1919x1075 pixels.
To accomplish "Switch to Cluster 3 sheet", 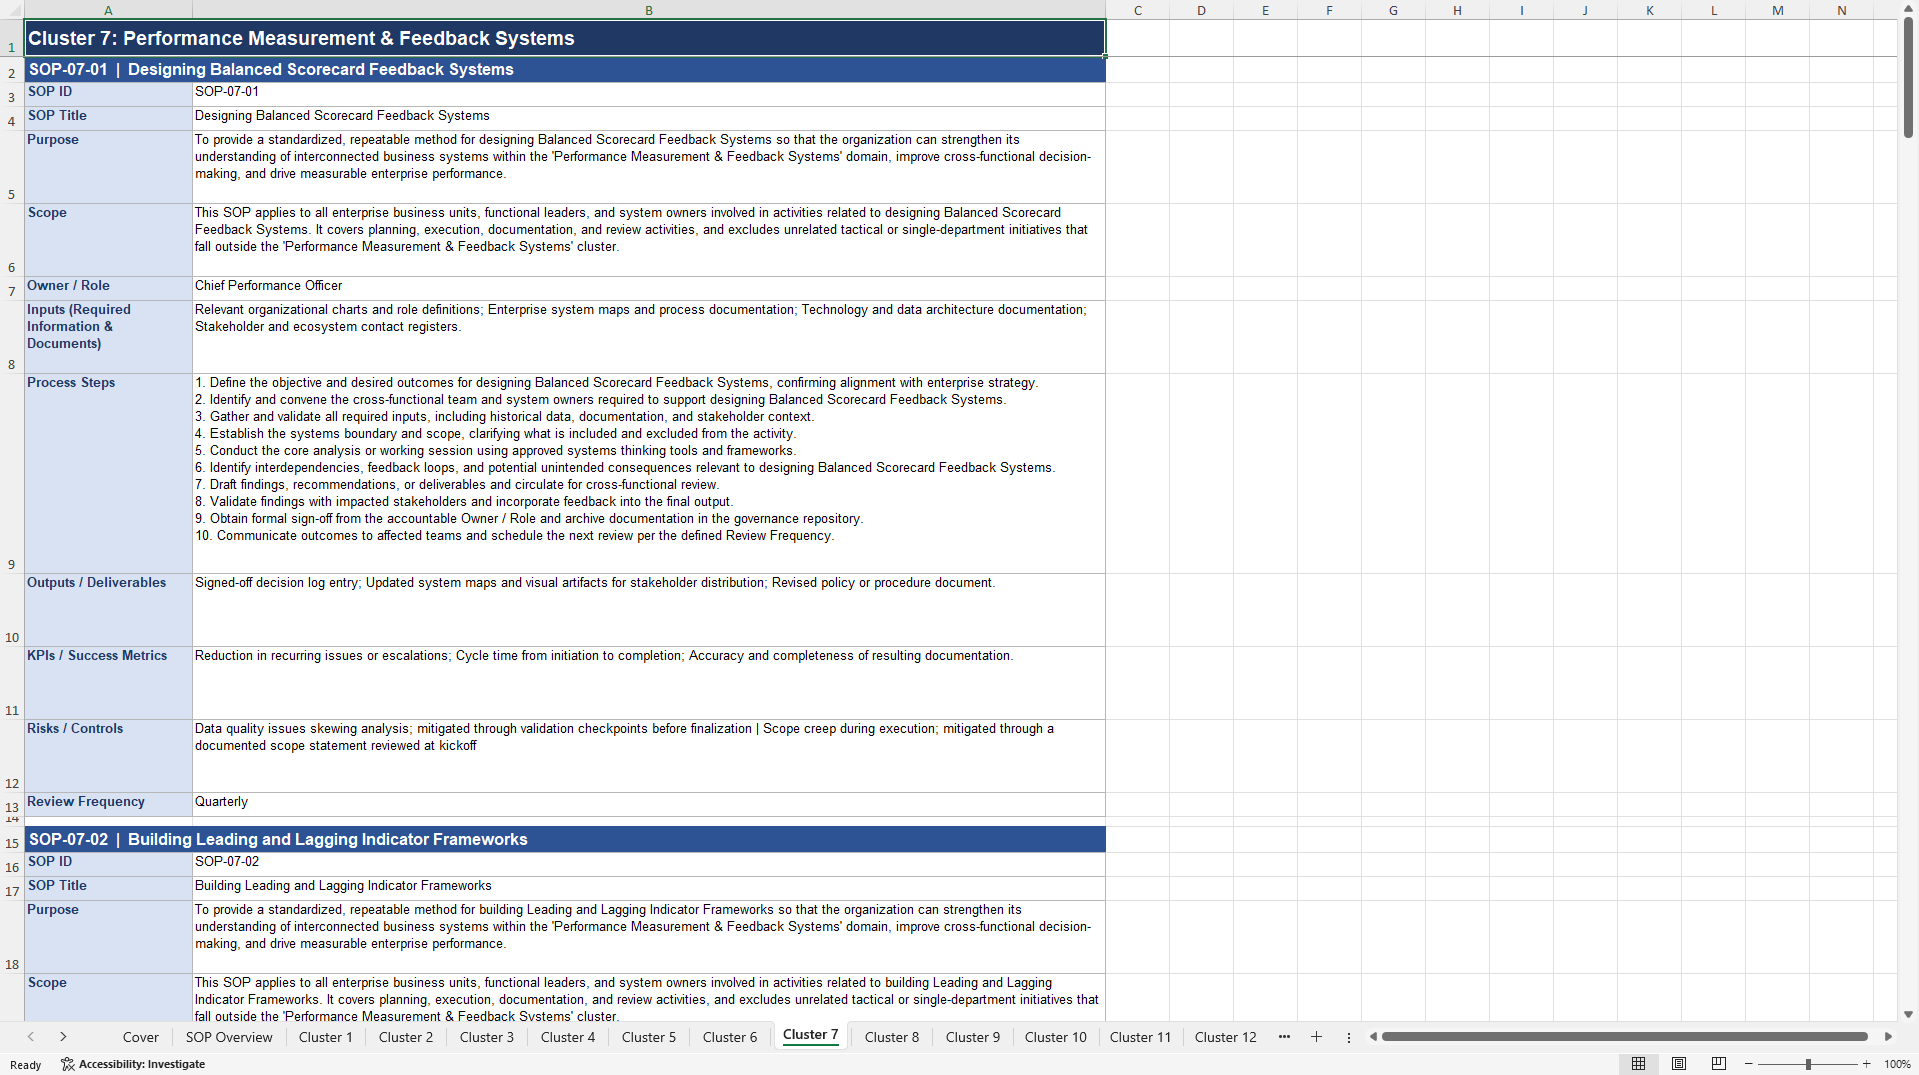I will tap(487, 1037).
